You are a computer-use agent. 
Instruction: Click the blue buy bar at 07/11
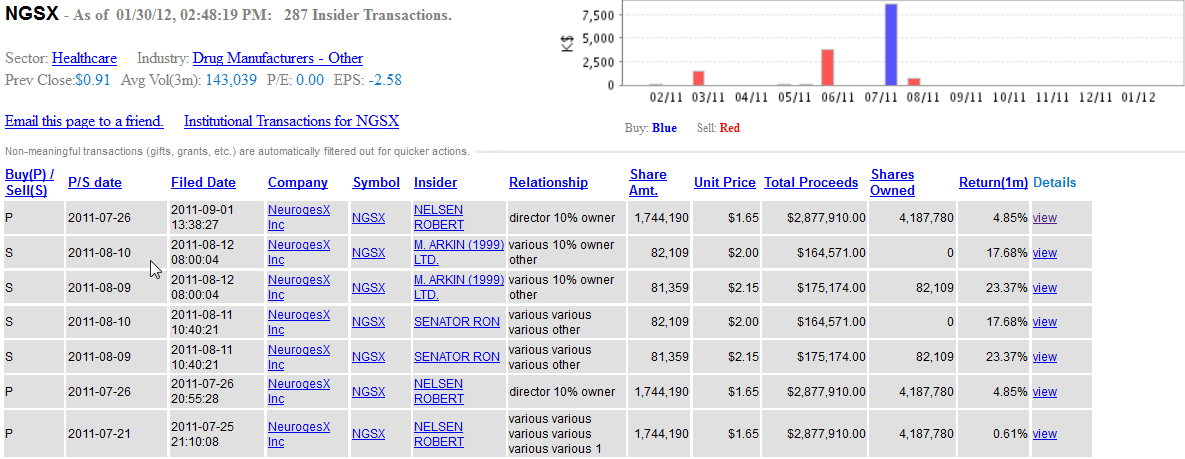(x=891, y=45)
